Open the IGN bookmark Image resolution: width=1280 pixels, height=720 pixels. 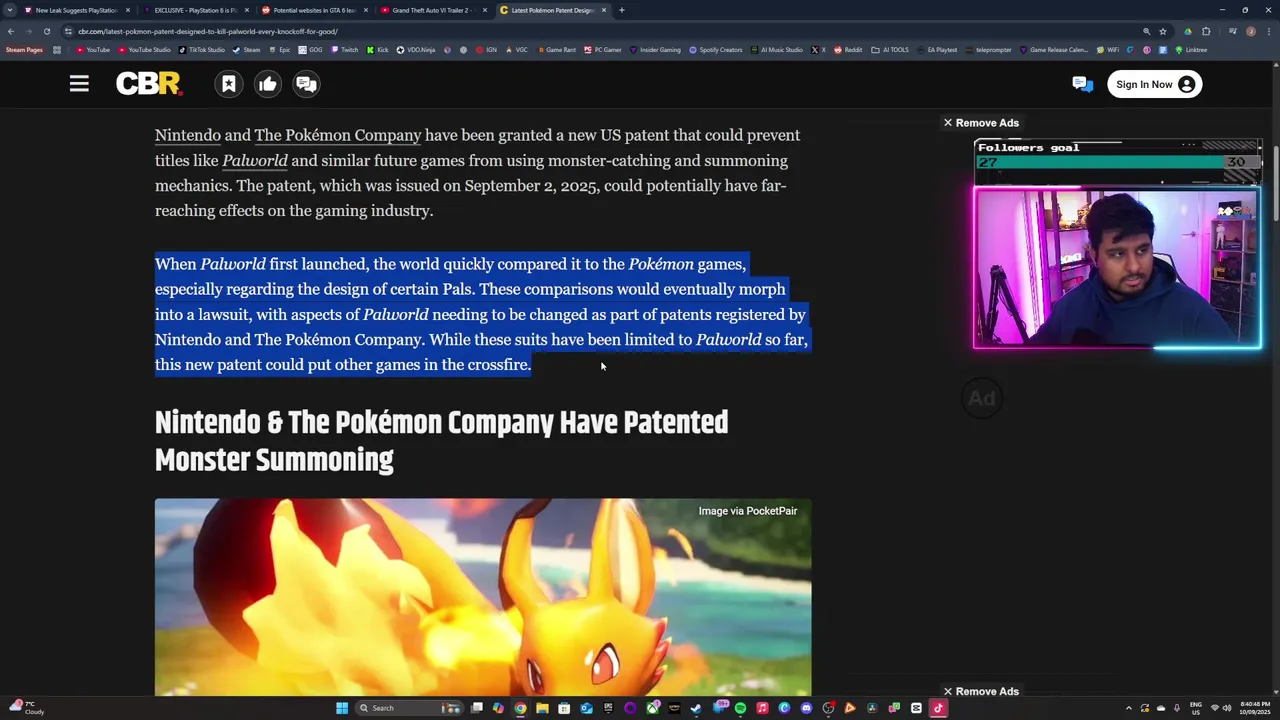tap(486, 50)
